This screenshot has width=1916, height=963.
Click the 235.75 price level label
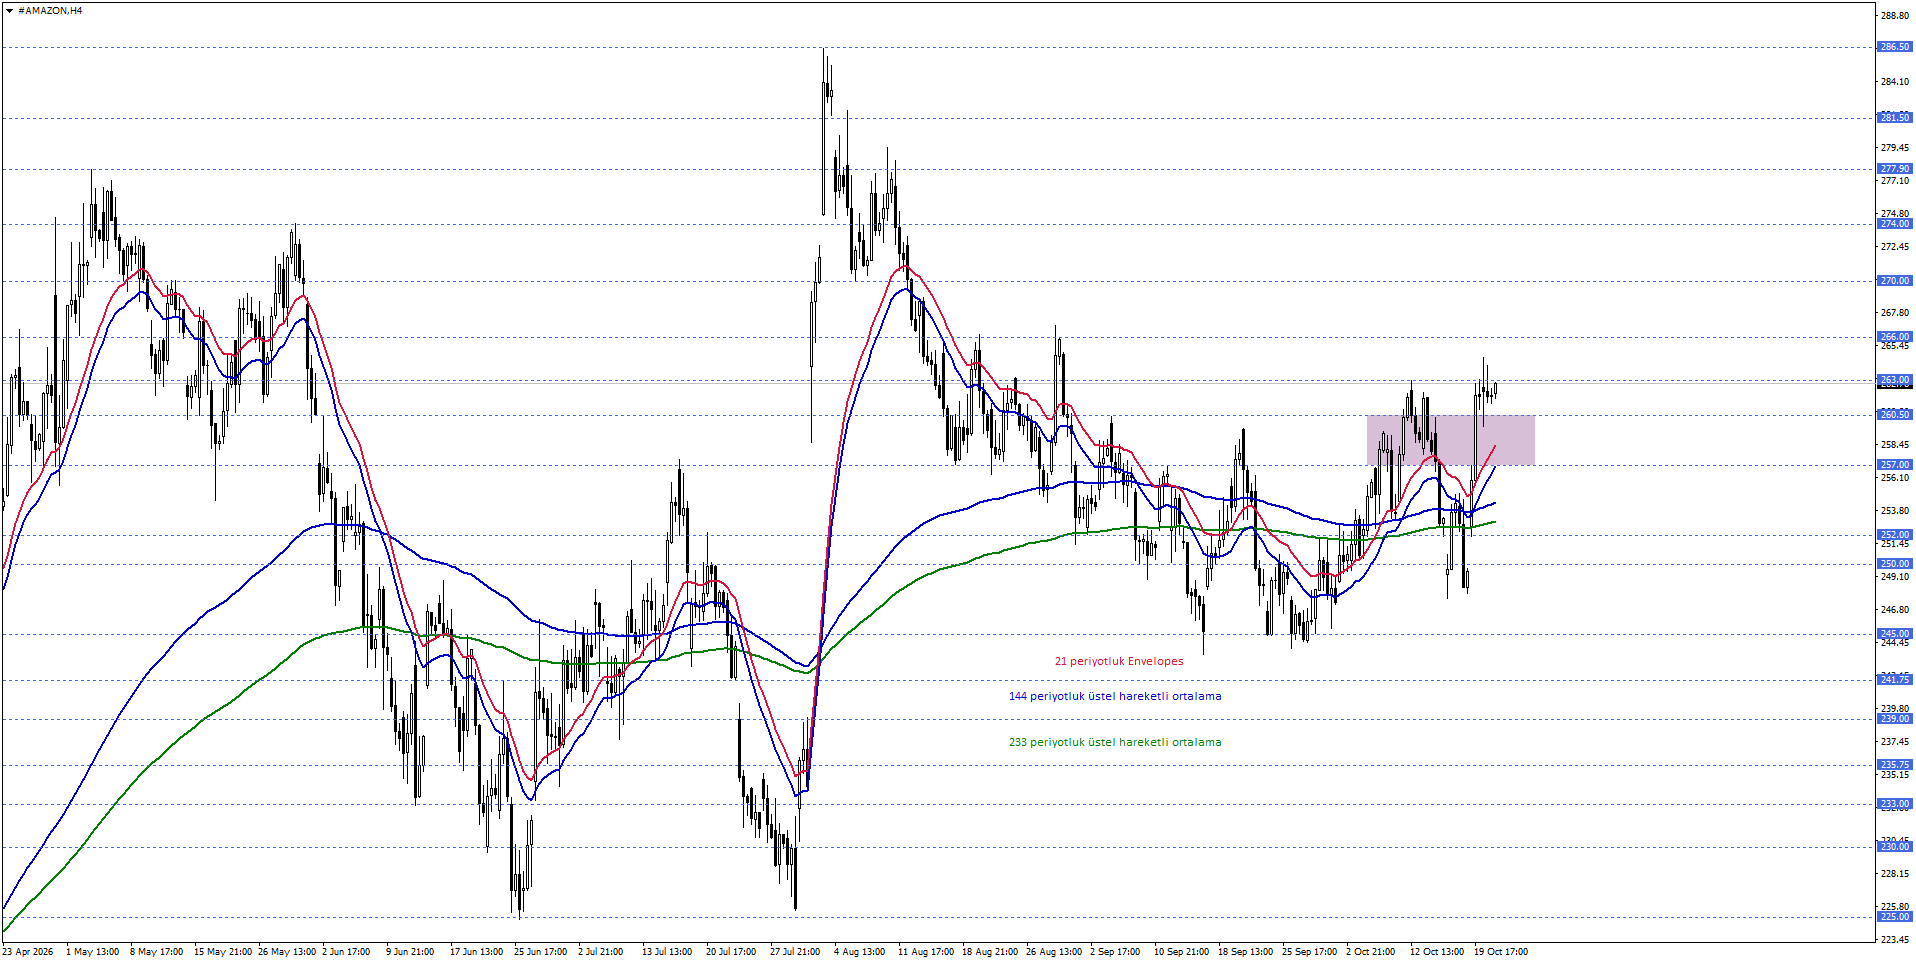1895,765
